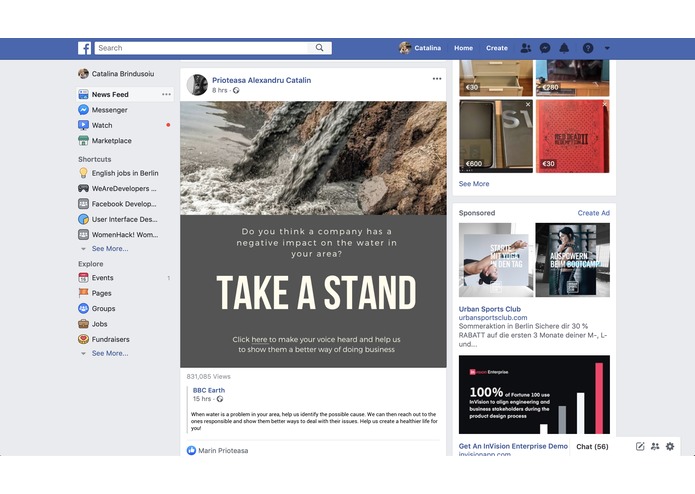
Task: Open the Urban Sports Club yoga ad image
Action: click(496, 260)
